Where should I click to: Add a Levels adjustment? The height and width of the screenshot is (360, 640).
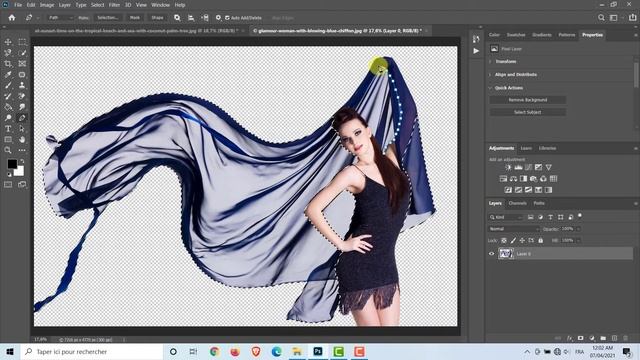point(518,167)
